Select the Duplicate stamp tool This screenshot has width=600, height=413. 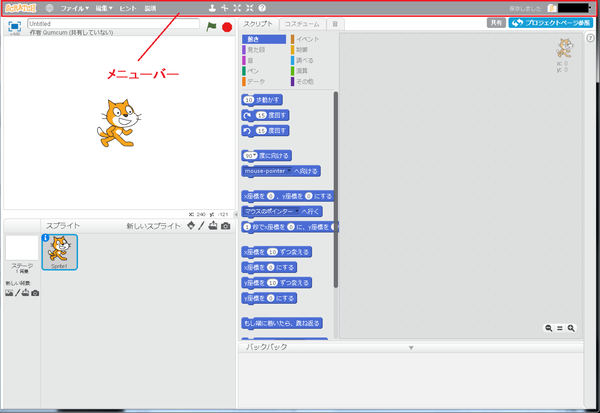(x=212, y=8)
